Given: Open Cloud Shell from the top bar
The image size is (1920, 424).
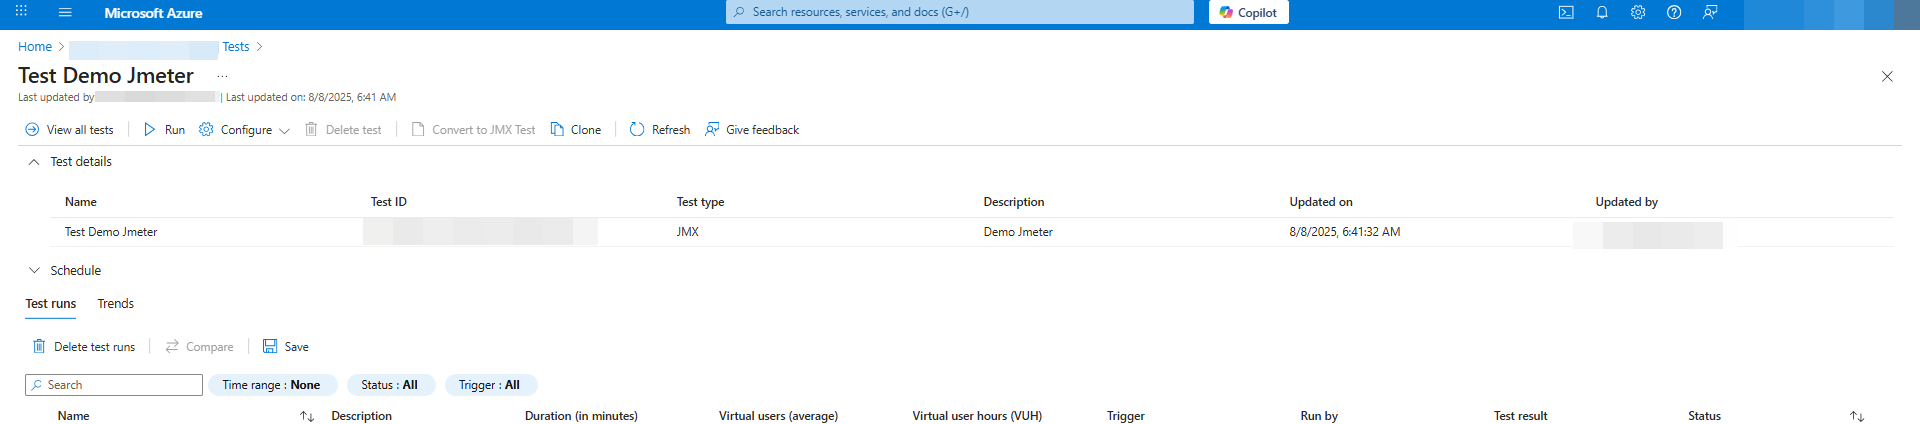Looking at the screenshot, I should pyautogui.click(x=1566, y=13).
